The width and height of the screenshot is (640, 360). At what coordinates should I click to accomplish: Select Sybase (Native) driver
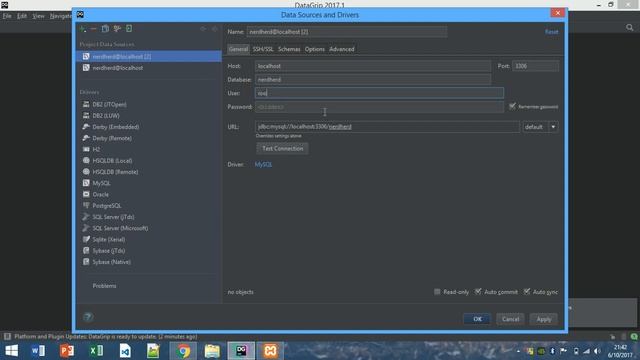coord(111,262)
